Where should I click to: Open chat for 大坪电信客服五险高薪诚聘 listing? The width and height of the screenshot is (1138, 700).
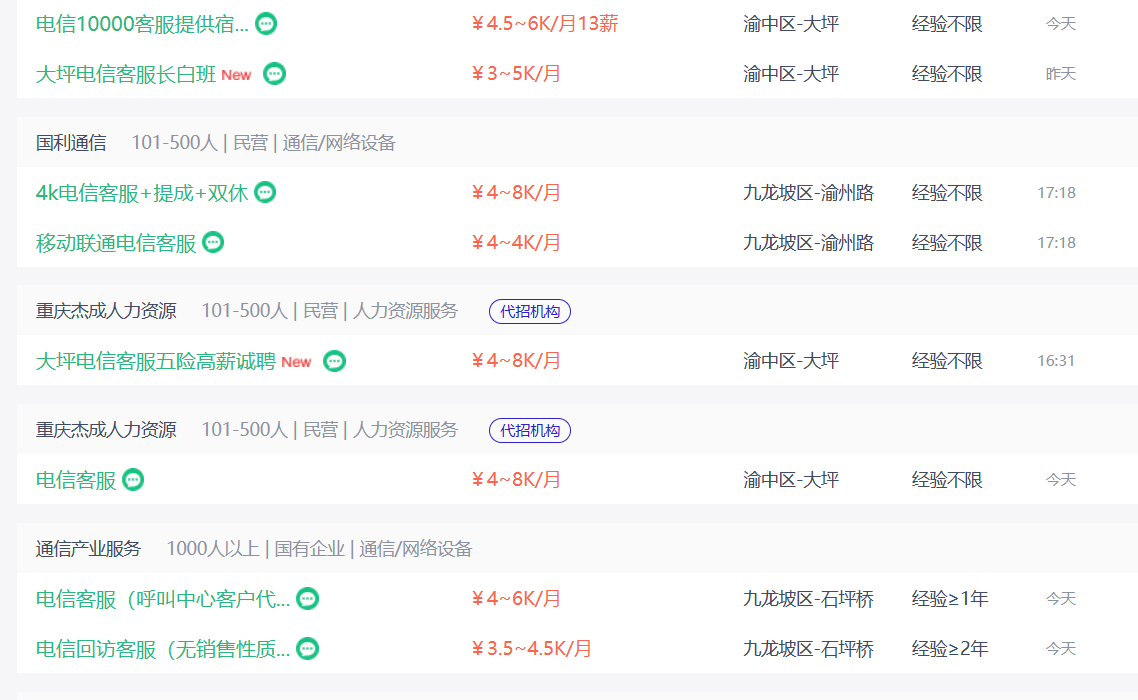(335, 361)
